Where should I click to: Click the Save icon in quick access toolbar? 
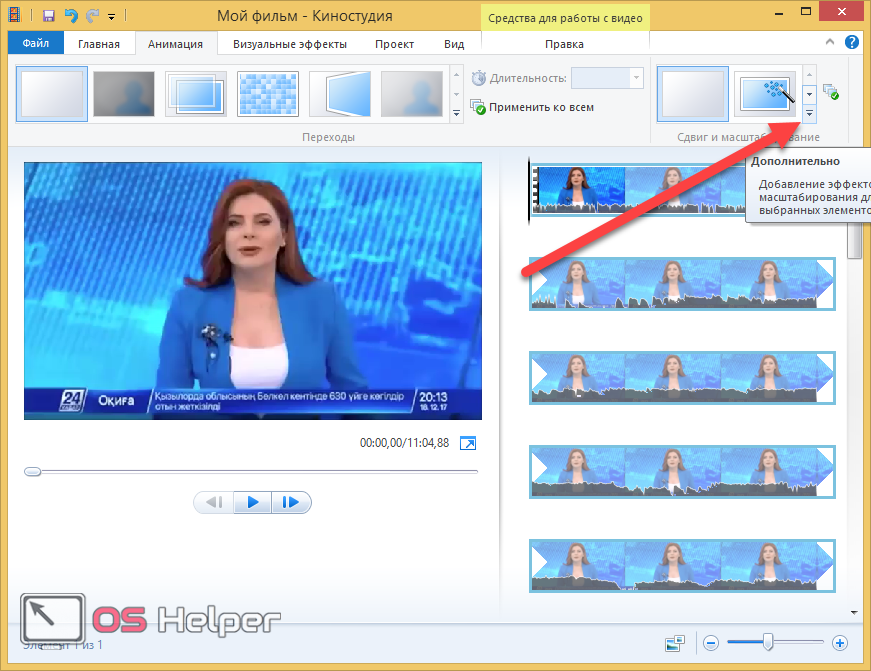point(48,16)
